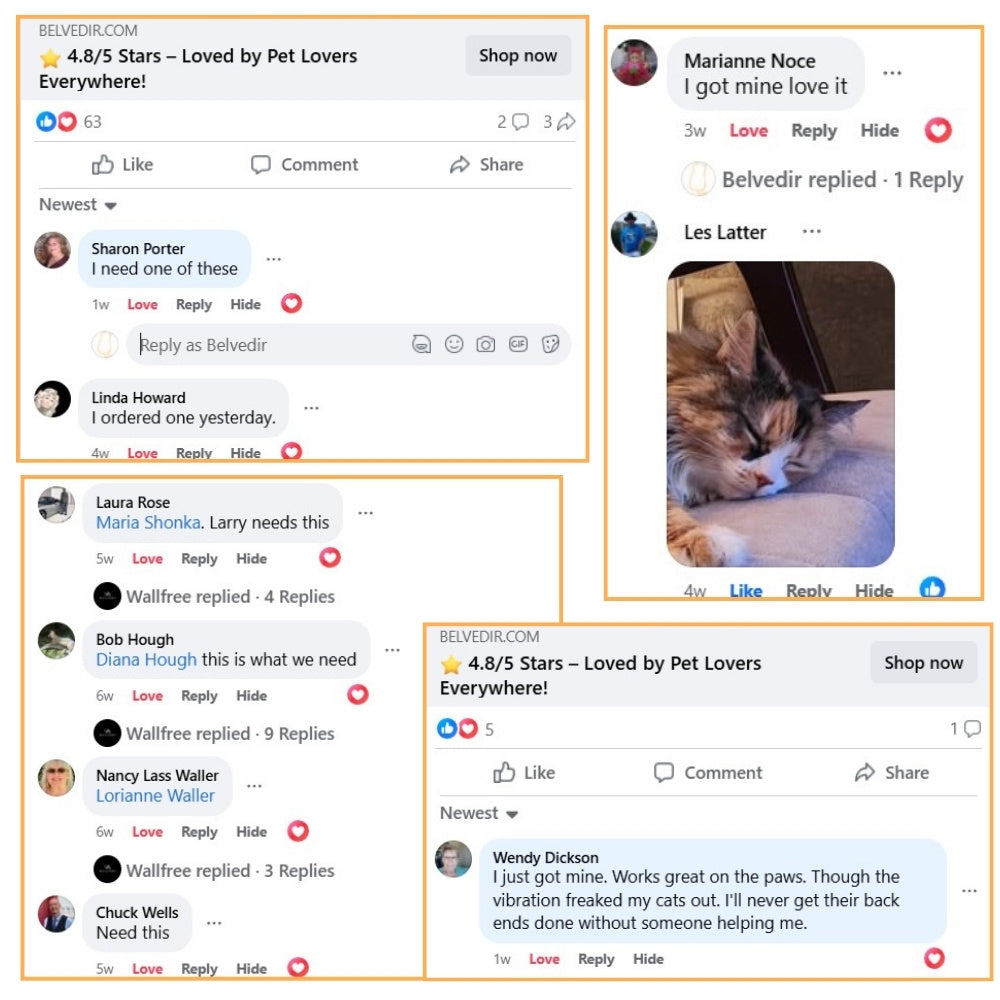Screen dimensions: 1000x1000
Task: Open Les Latter's sleeping cat photo
Action: (780, 414)
